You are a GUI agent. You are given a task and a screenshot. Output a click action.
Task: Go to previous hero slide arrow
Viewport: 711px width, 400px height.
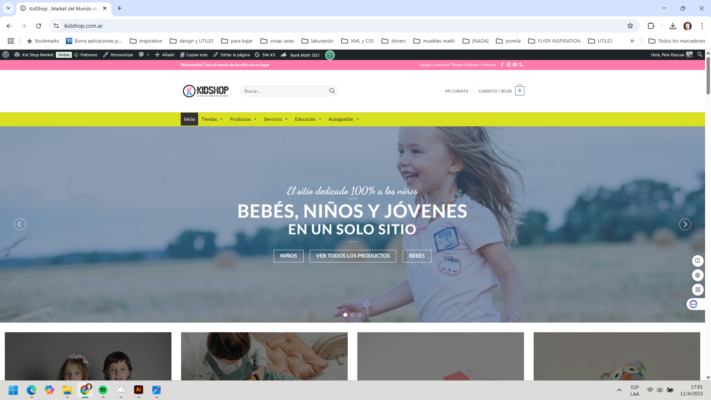[x=20, y=224]
